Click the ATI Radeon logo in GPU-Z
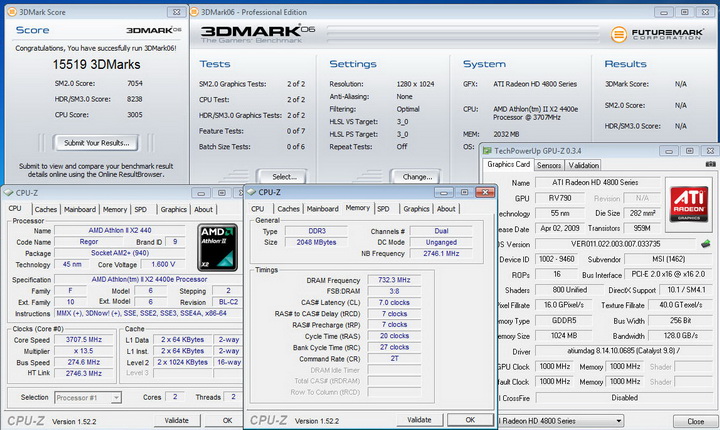Screen dimensions: 720x430 (x=689, y=204)
